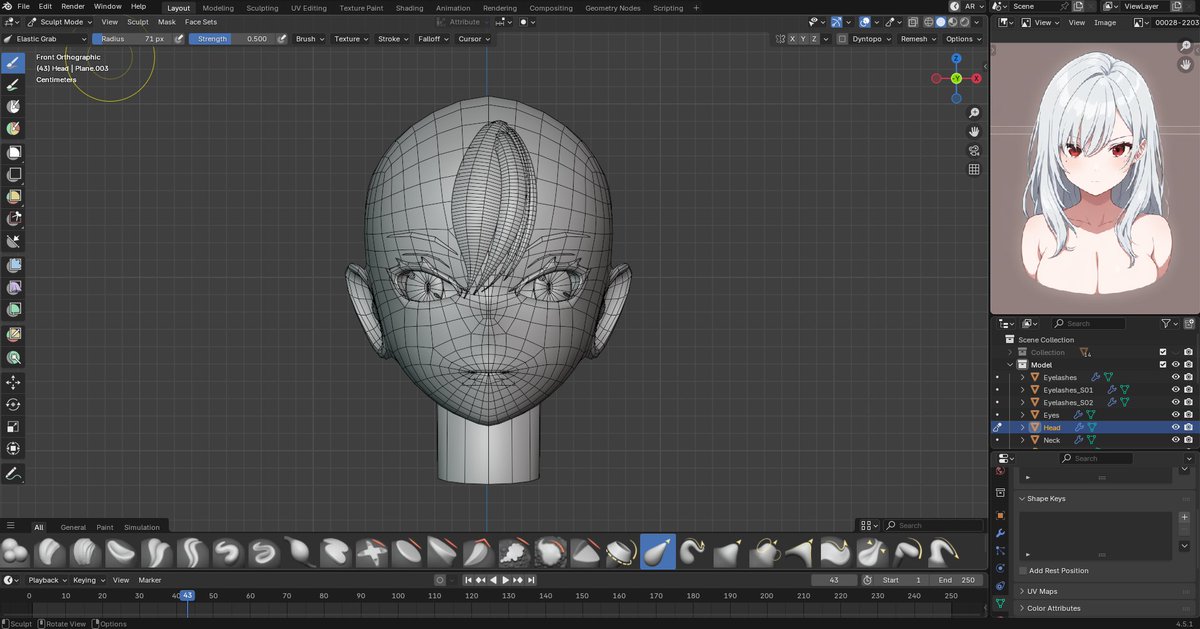Open the Falloff dropdown
1200x629 pixels.
coord(432,39)
